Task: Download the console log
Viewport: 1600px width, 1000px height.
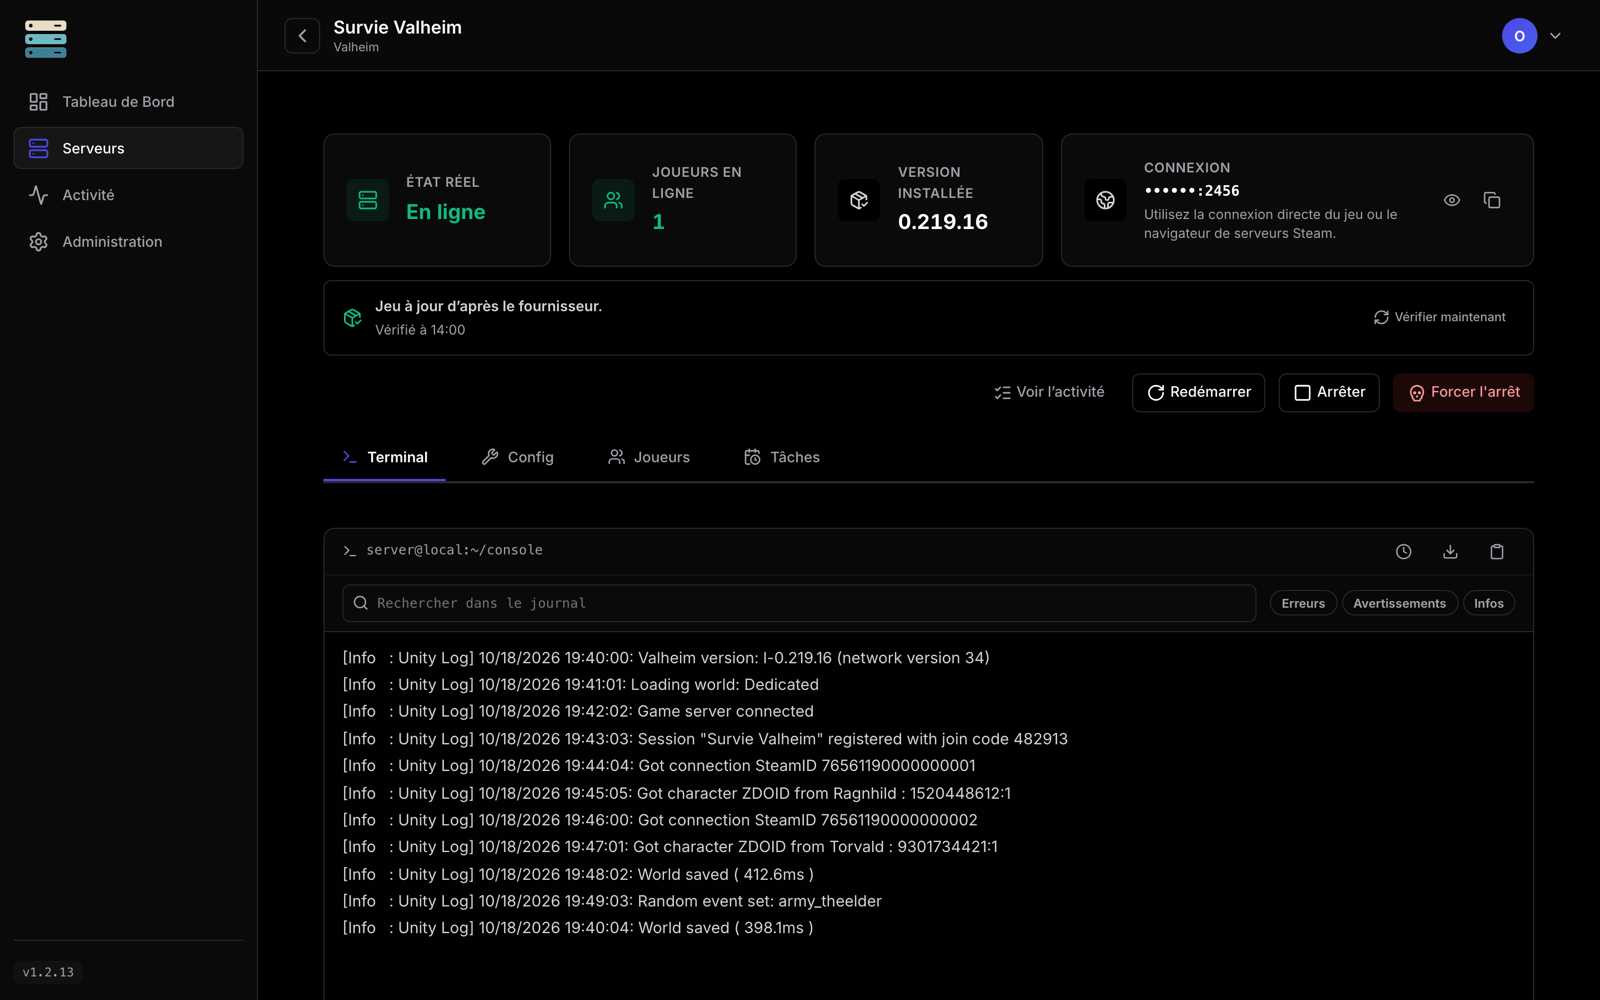Action: [1450, 552]
